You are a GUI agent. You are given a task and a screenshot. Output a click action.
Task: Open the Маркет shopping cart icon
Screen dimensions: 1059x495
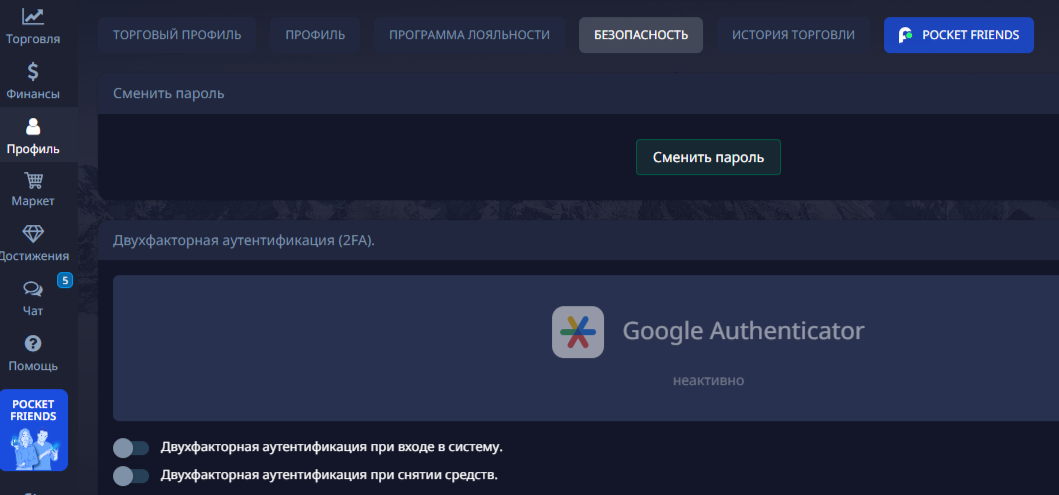pyautogui.click(x=33, y=181)
